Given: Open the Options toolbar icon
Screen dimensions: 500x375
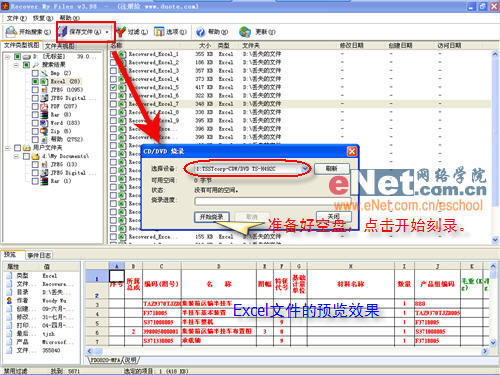Looking at the screenshot, I should click(x=159, y=32).
